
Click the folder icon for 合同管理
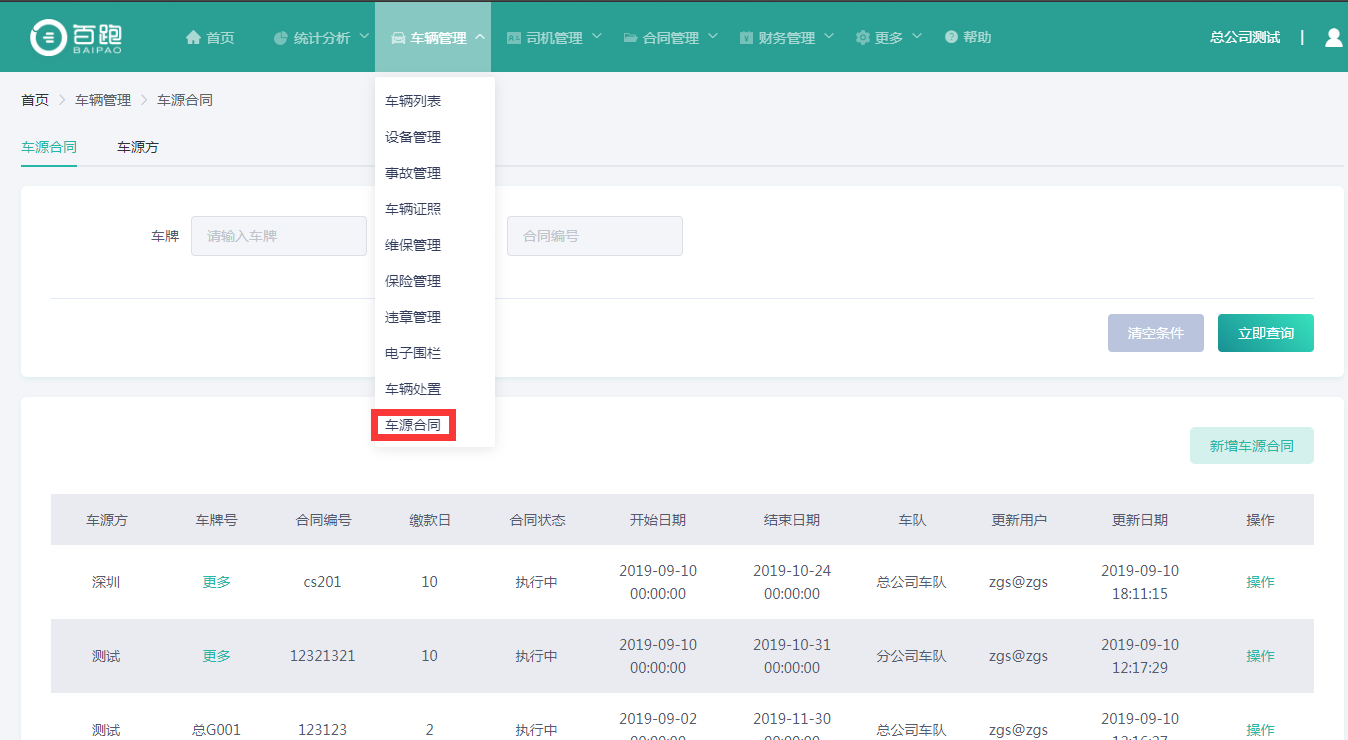coord(630,38)
